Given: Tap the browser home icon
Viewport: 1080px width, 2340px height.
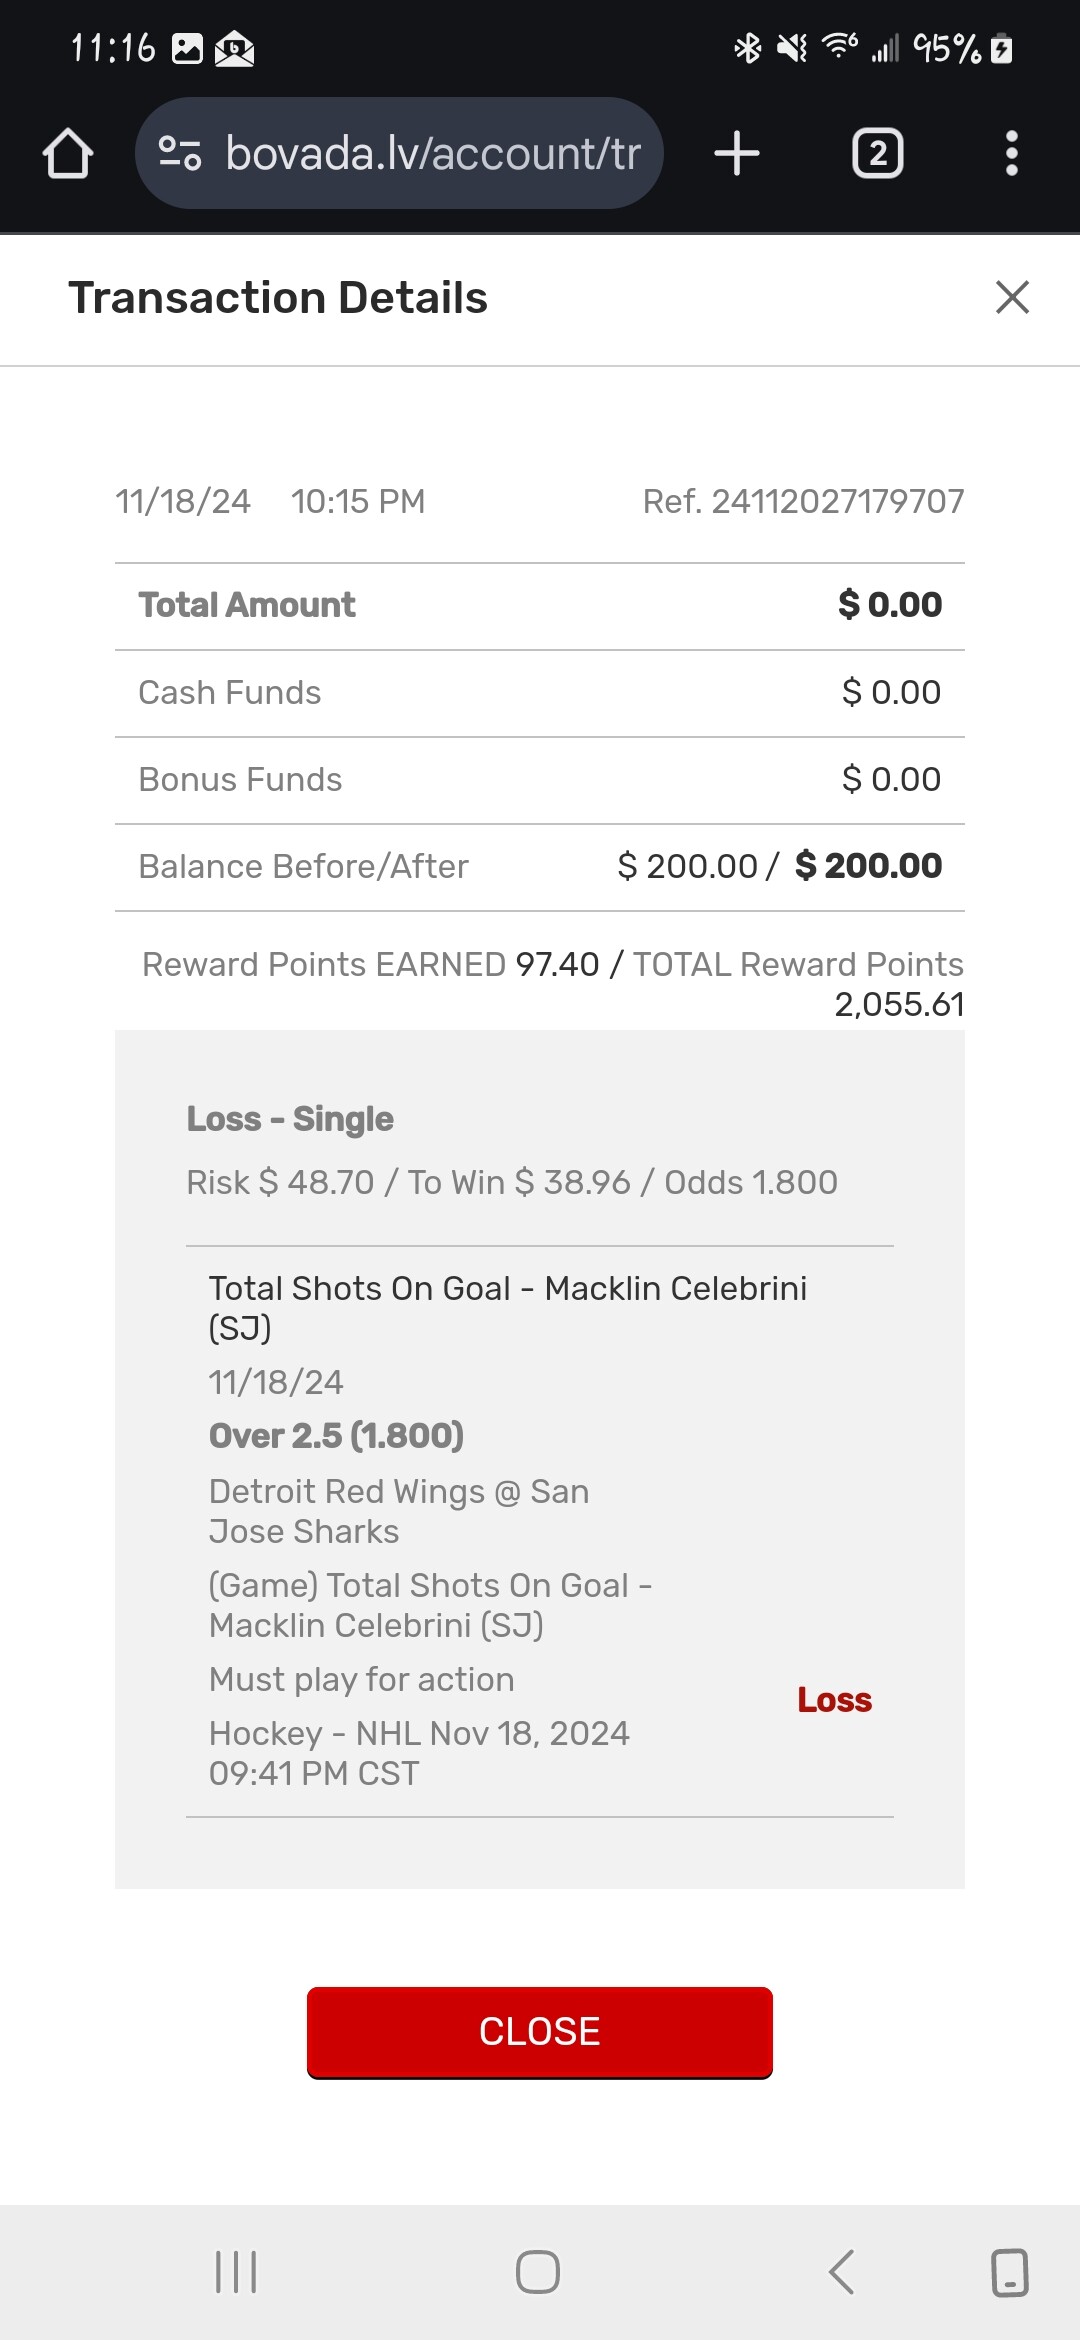Looking at the screenshot, I should pyautogui.click(x=68, y=154).
